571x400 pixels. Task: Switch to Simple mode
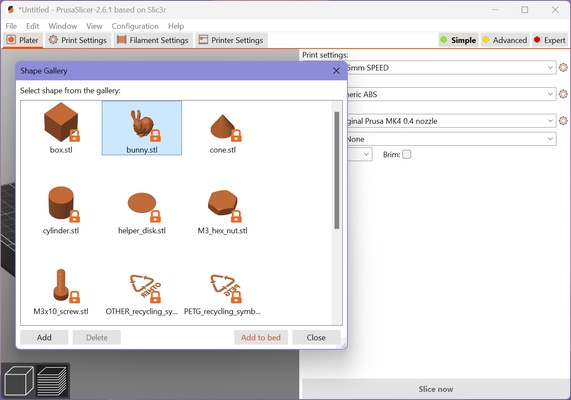pyautogui.click(x=458, y=40)
